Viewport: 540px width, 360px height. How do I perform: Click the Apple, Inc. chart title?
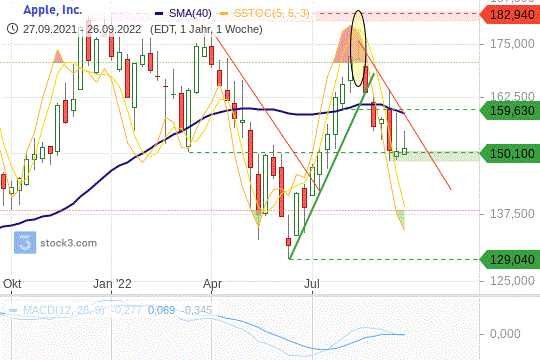click(53, 10)
